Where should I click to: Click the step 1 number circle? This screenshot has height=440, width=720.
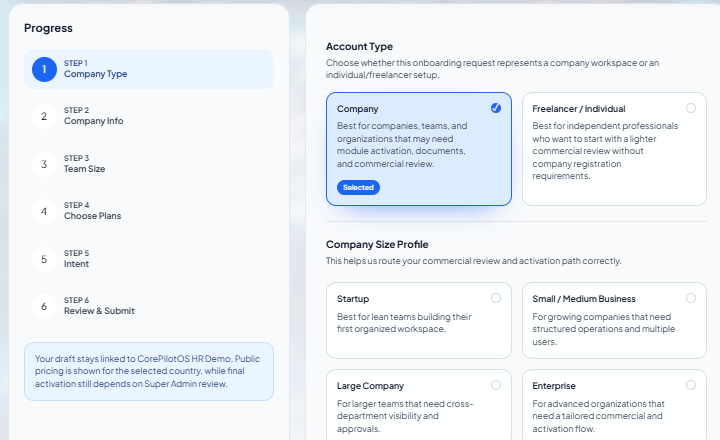(x=44, y=69)
